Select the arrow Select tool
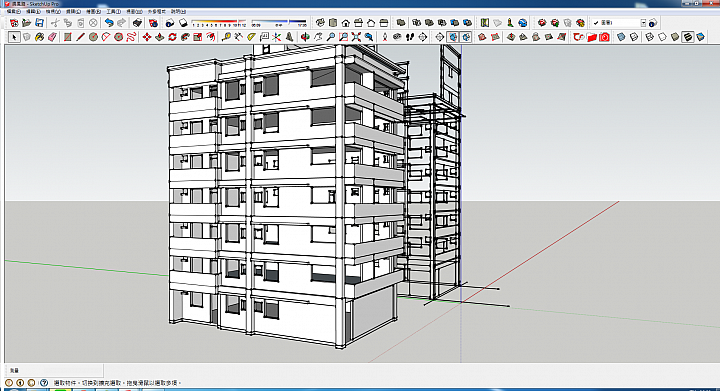The image size is (720, 391). click(x=14, y=37)
